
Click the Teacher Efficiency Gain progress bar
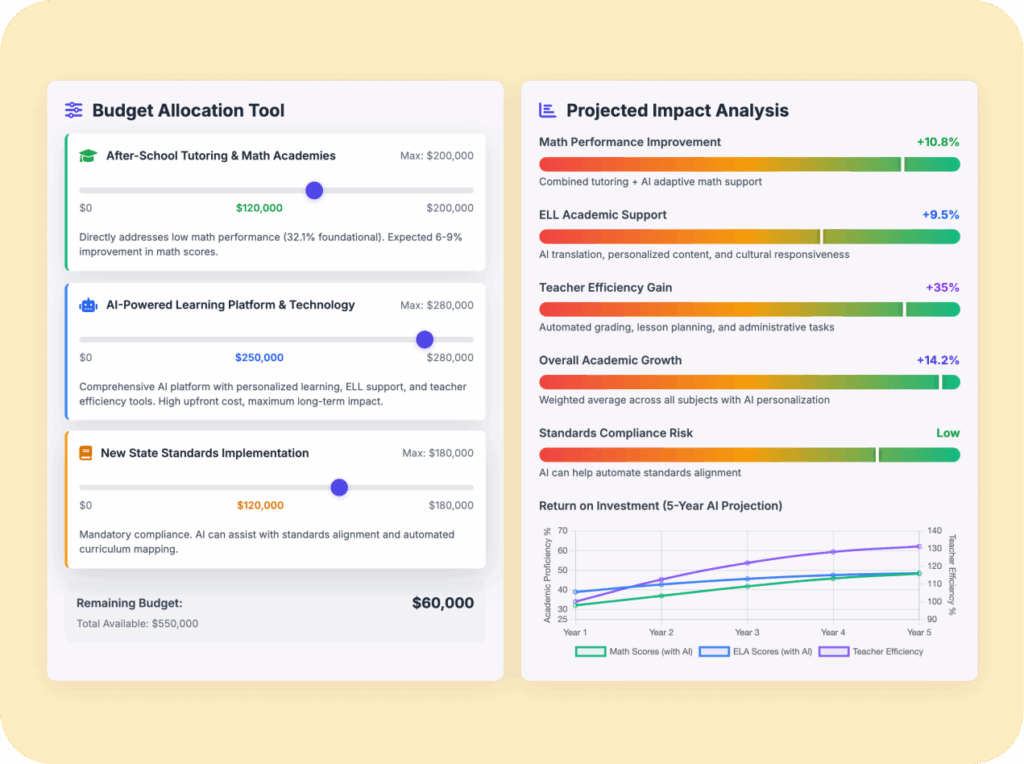pos(749,310)
